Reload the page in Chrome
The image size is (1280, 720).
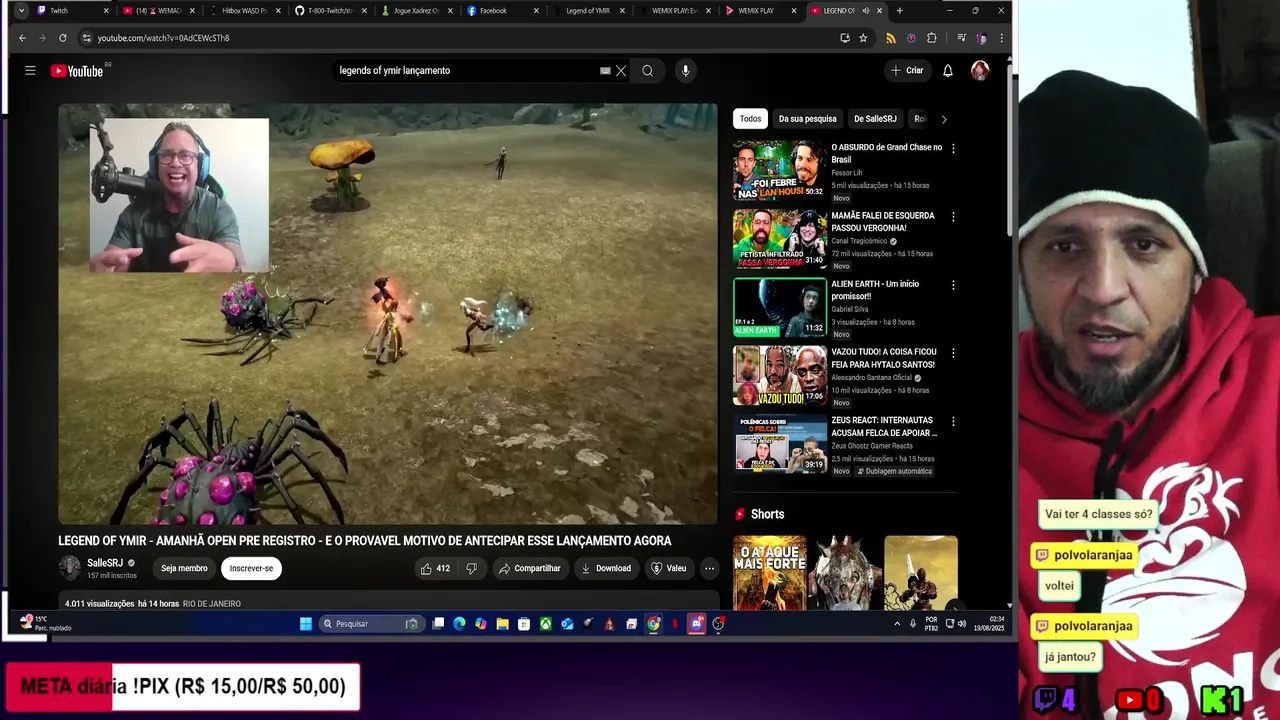click(x=62, y=38)
